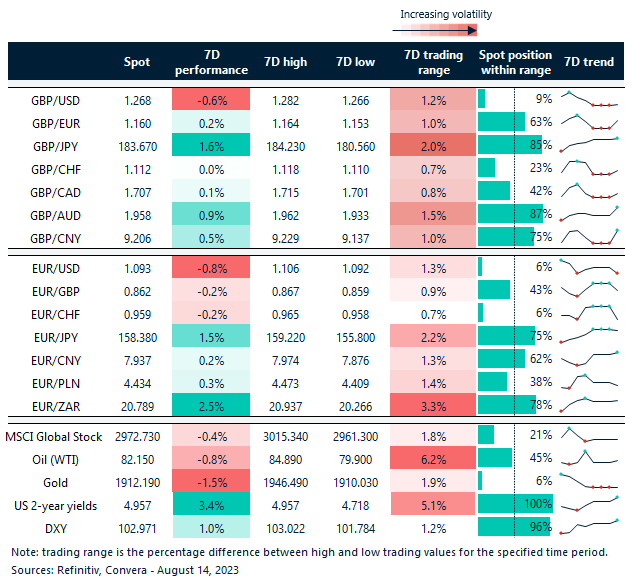Click the GBP/USD 7D trend sparkline
This screenshot has width=633, height=581.
589,99
